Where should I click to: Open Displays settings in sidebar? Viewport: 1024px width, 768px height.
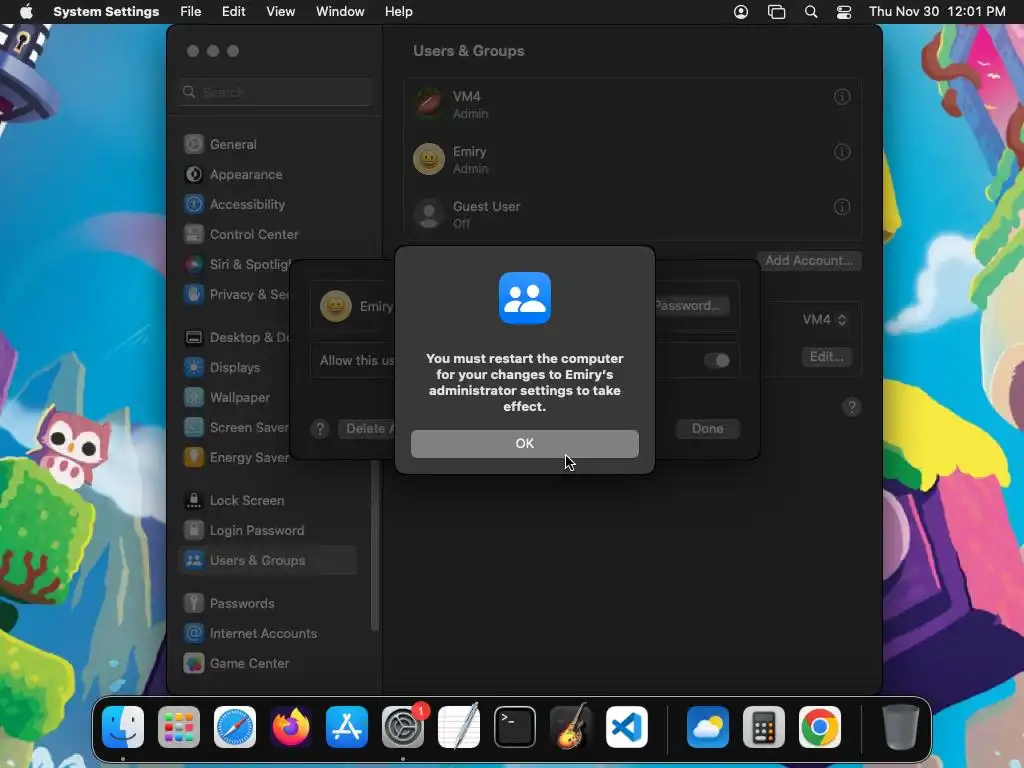pyautogui.click(x=236, y=368)
